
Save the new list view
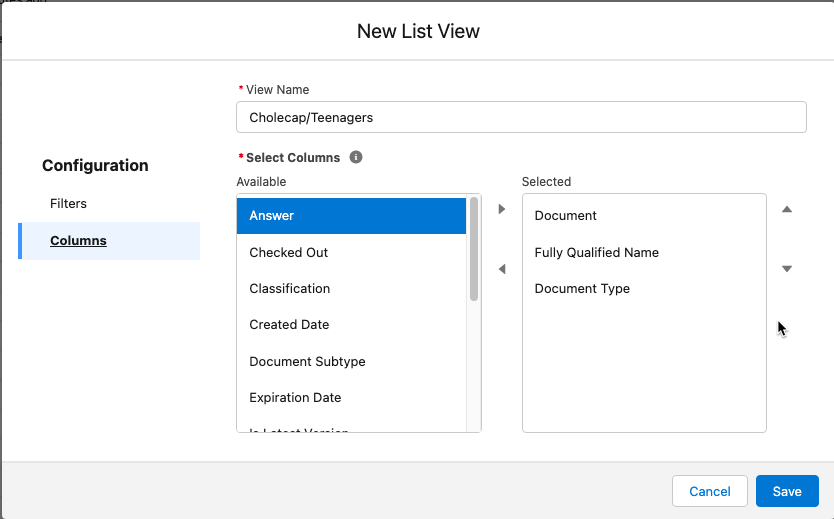[786, 491]
